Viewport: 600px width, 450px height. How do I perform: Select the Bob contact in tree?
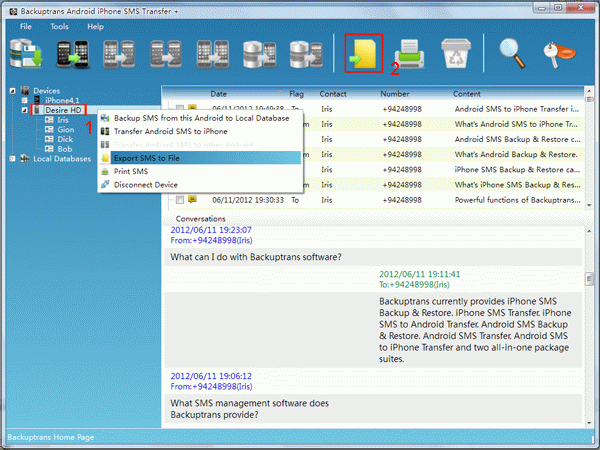[x=65, y=148]
